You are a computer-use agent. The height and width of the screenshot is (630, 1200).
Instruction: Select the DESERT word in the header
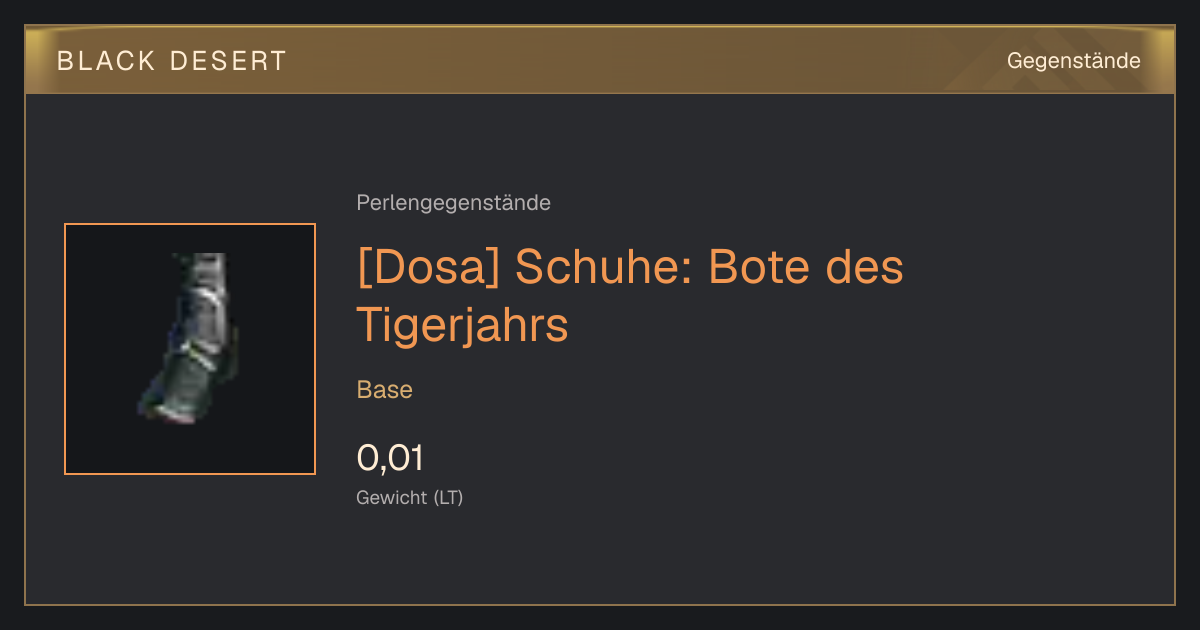point(230,61)
